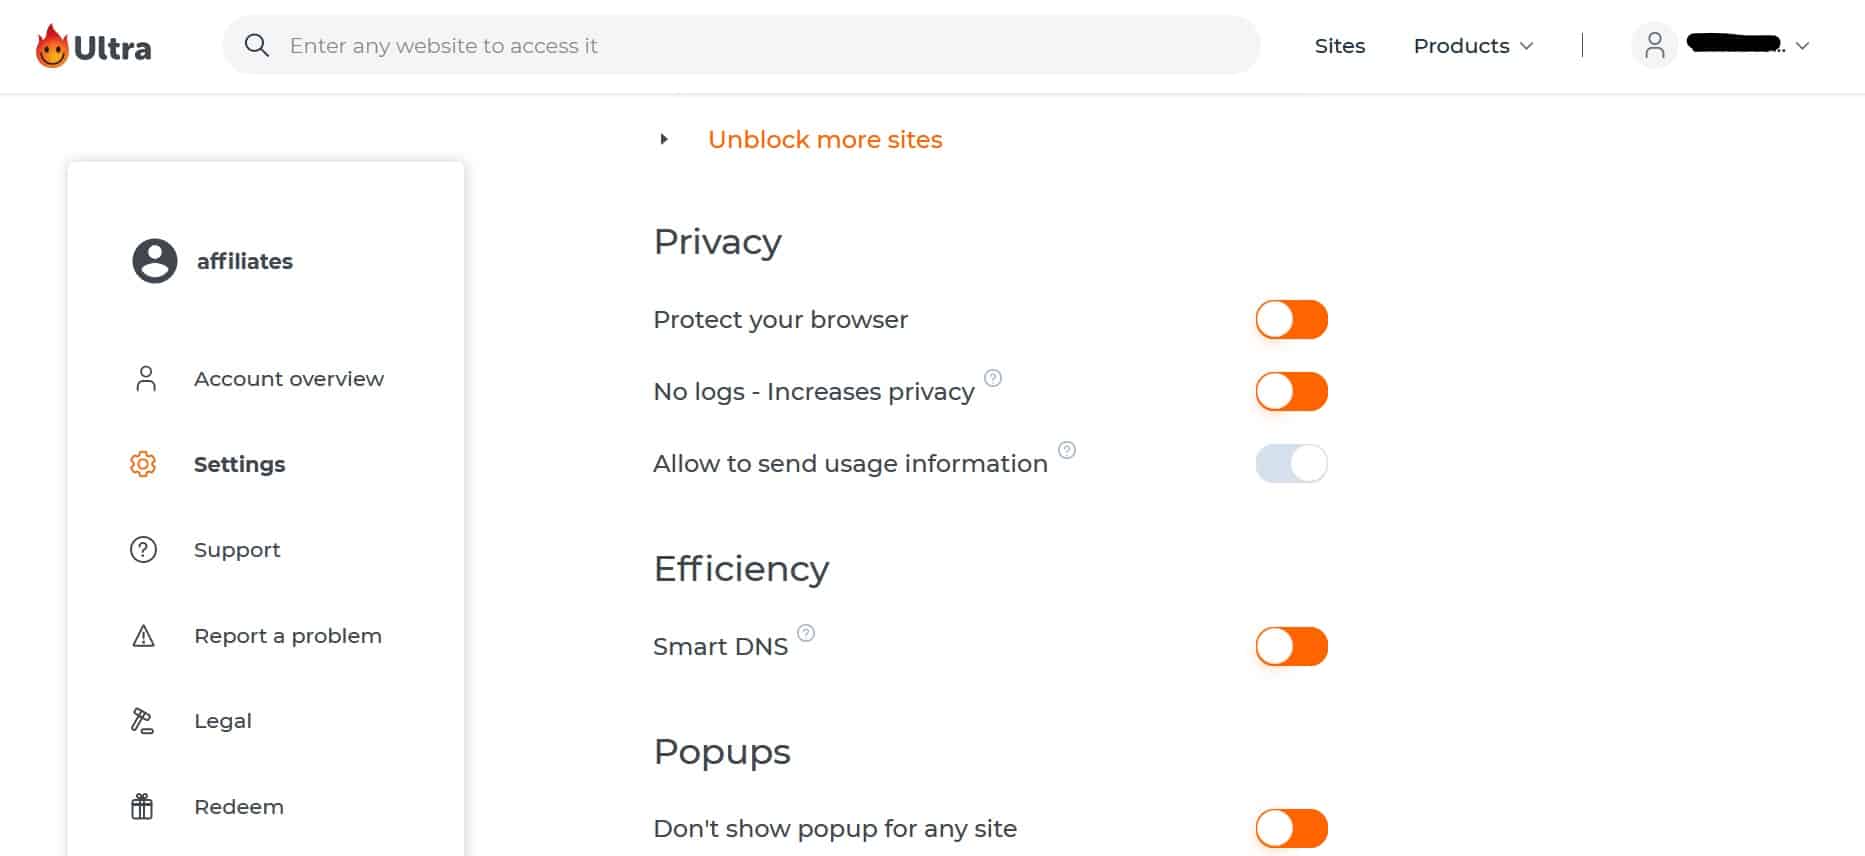
Task: Open the Products dropdown menu
Action: [x=1473, y=46]
